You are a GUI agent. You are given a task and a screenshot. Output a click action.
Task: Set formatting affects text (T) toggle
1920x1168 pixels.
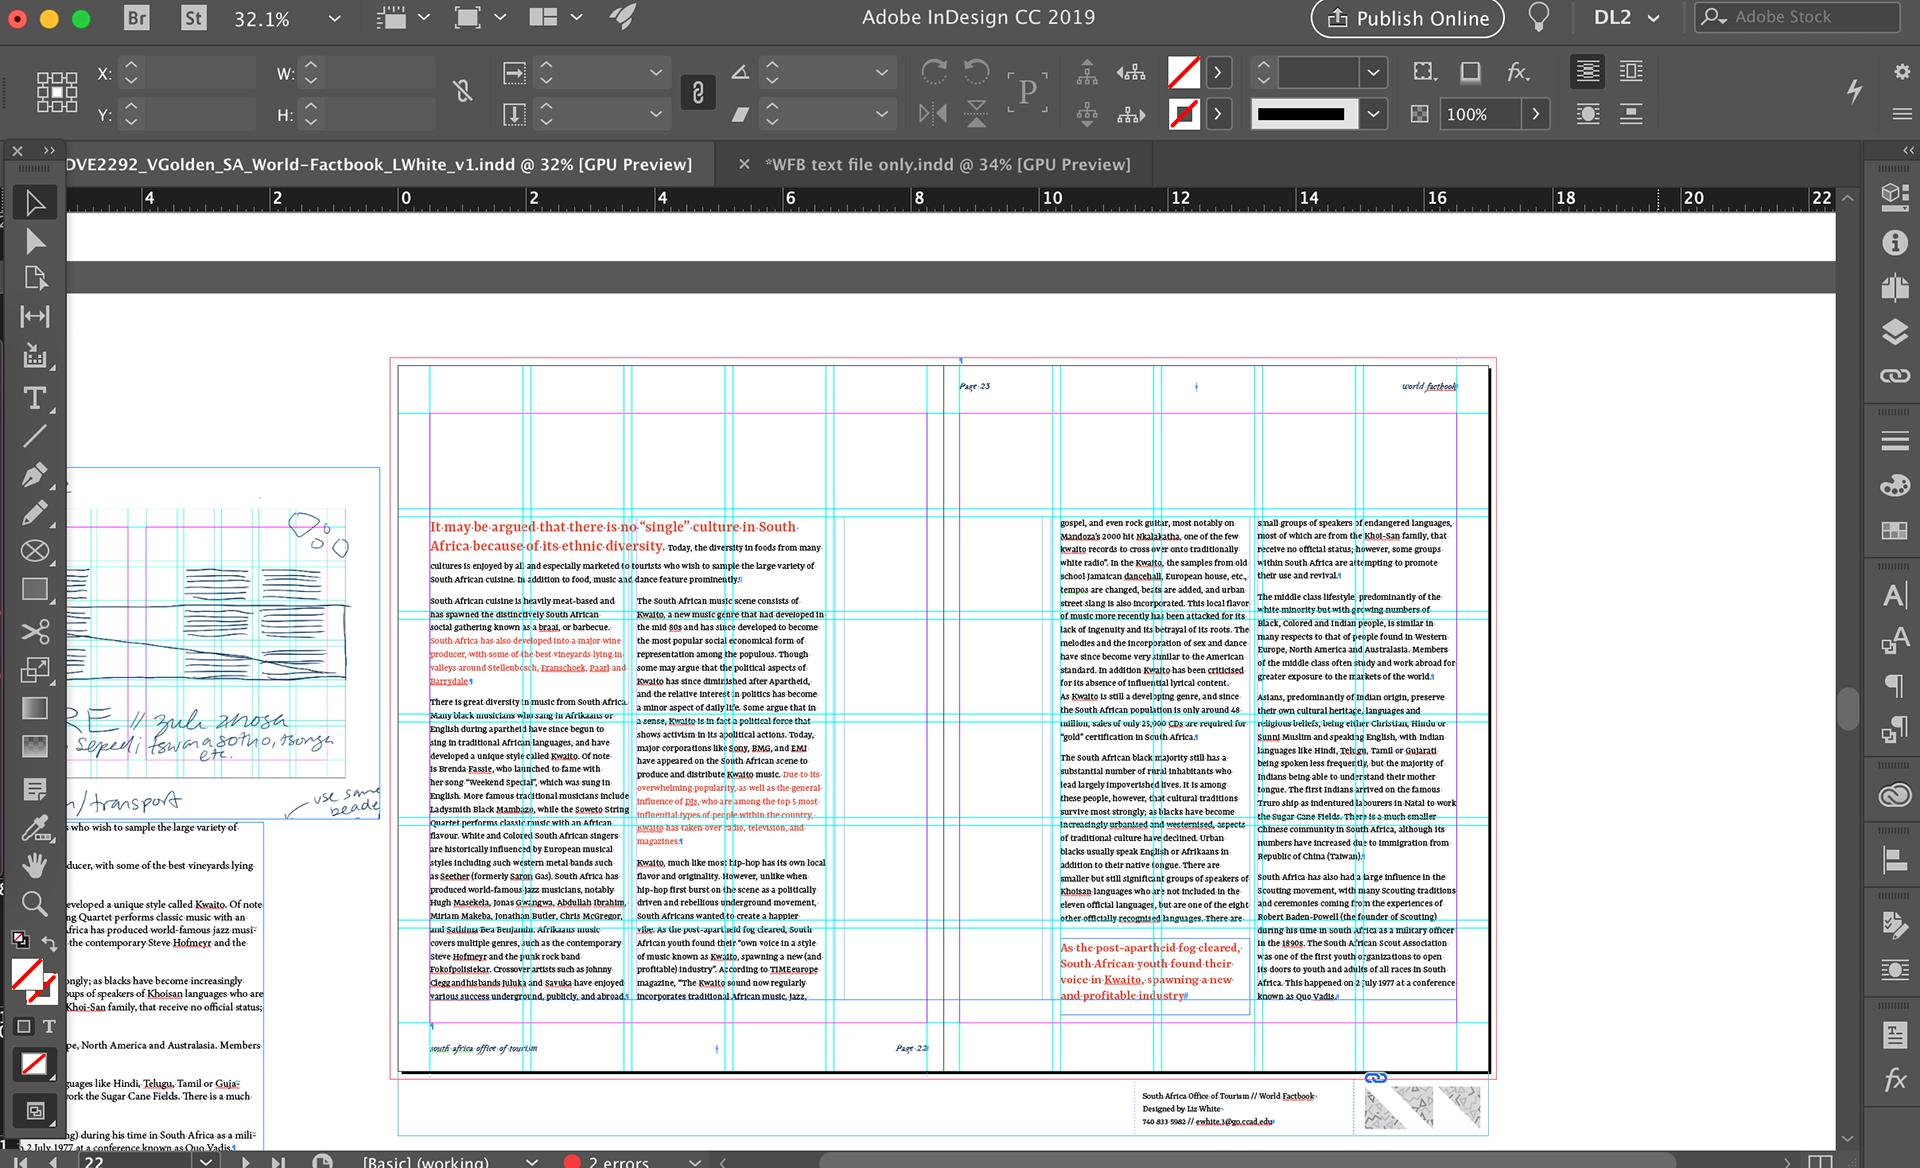click(x=49, y=1026)
